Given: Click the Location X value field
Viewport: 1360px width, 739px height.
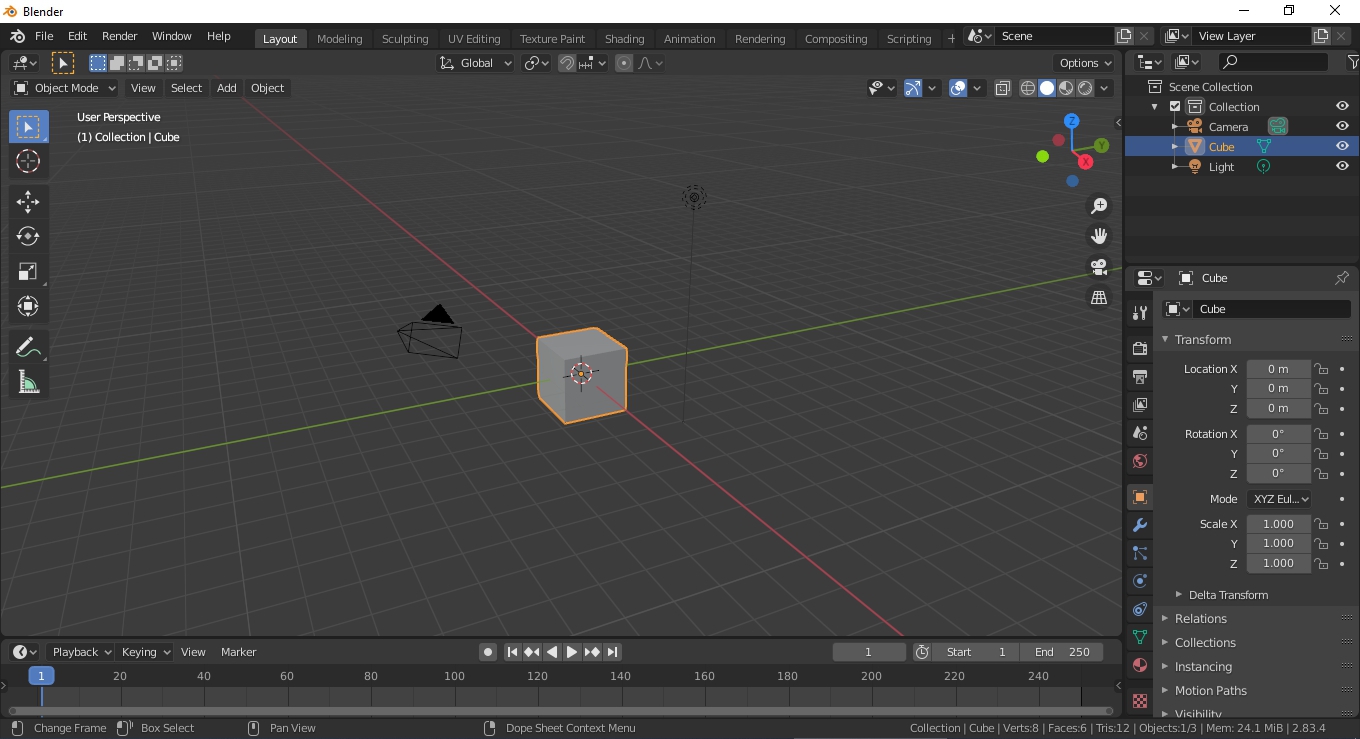Looking at the screenshot, I should (x=1277, y=369).
